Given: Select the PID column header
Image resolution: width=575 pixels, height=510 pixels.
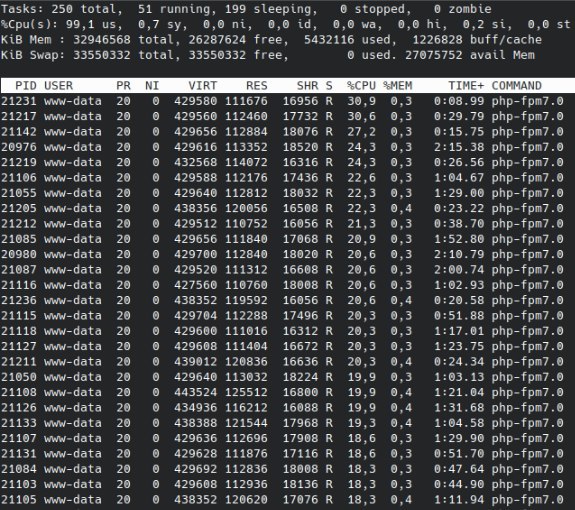Looking at the screenshot, I should tap(26, 85).
